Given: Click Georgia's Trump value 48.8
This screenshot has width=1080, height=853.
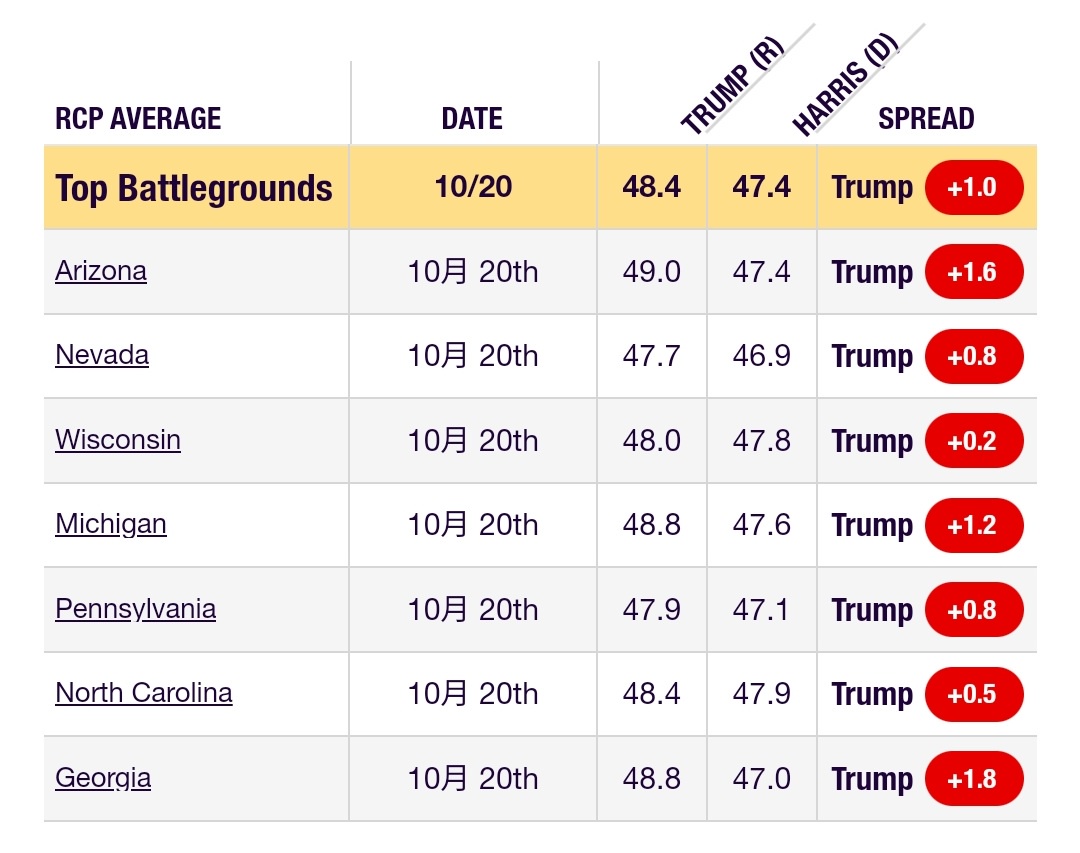Looking at the screenshot, I should (651, 779).
